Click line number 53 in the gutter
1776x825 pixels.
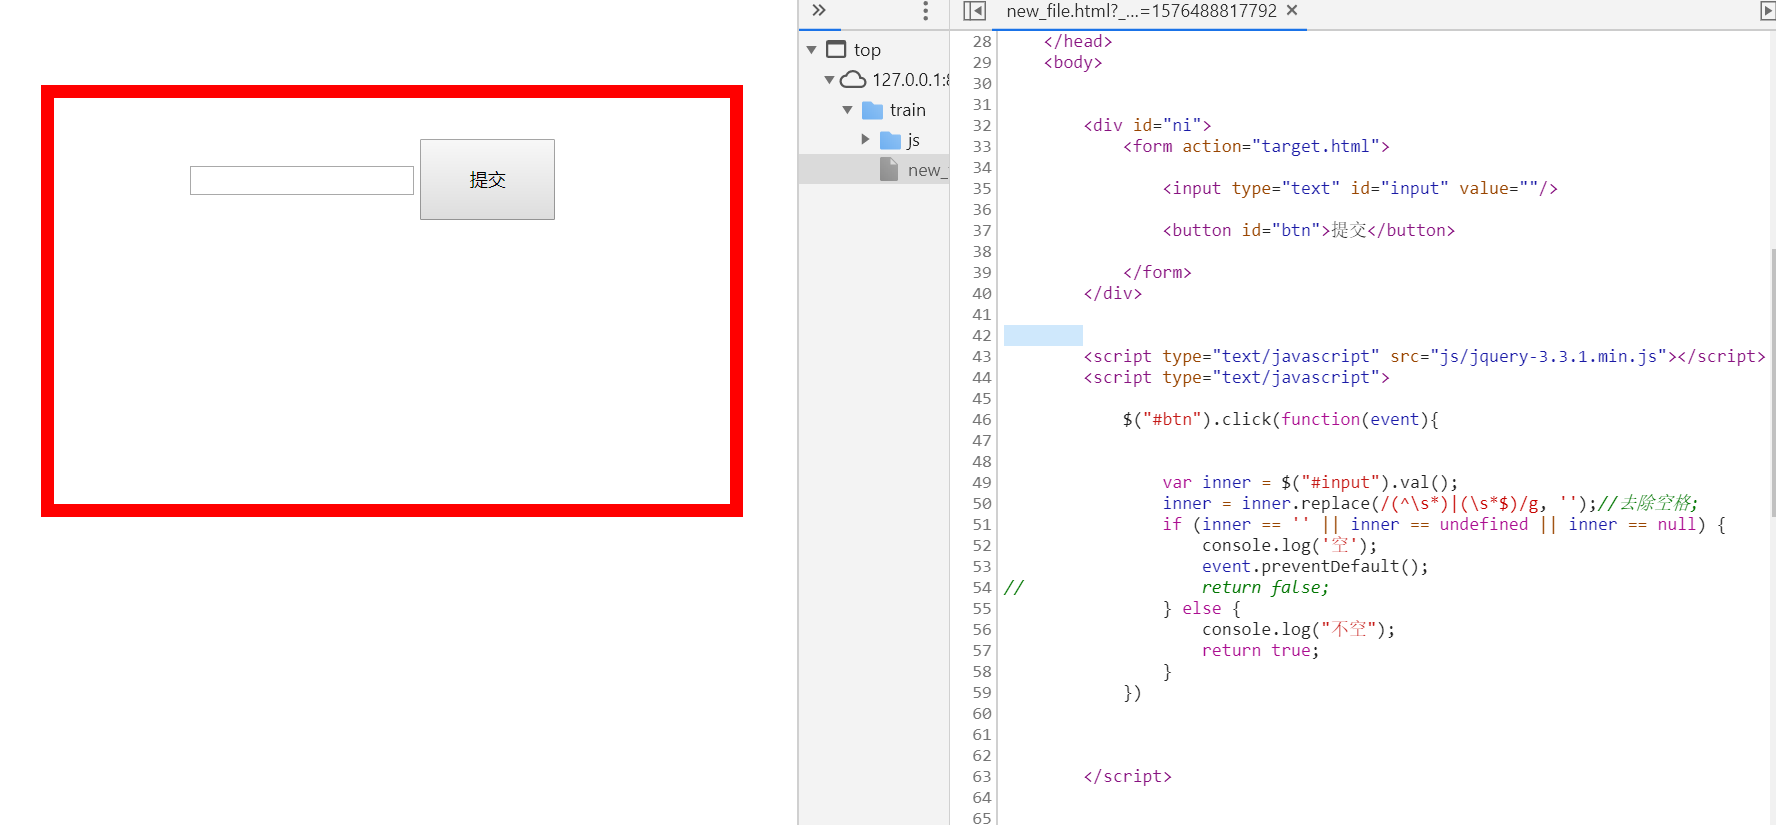click(x=981, y=567)
